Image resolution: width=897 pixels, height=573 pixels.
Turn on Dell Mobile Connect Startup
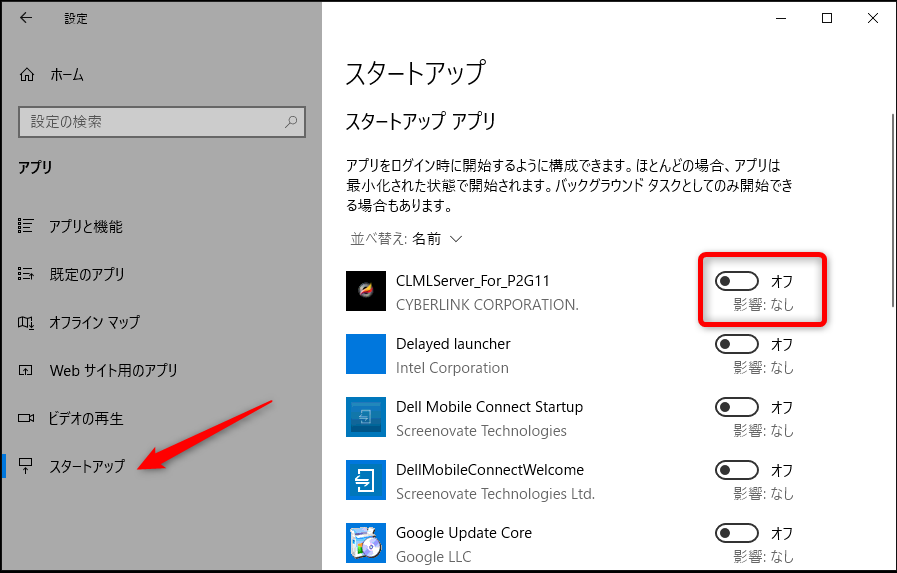point(737,407)
